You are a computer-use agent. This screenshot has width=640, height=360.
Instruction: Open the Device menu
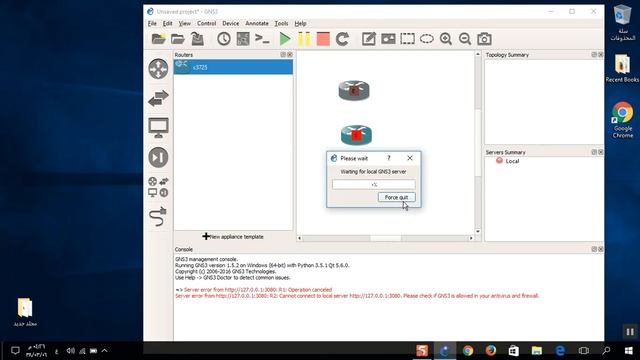pos(231,24)
